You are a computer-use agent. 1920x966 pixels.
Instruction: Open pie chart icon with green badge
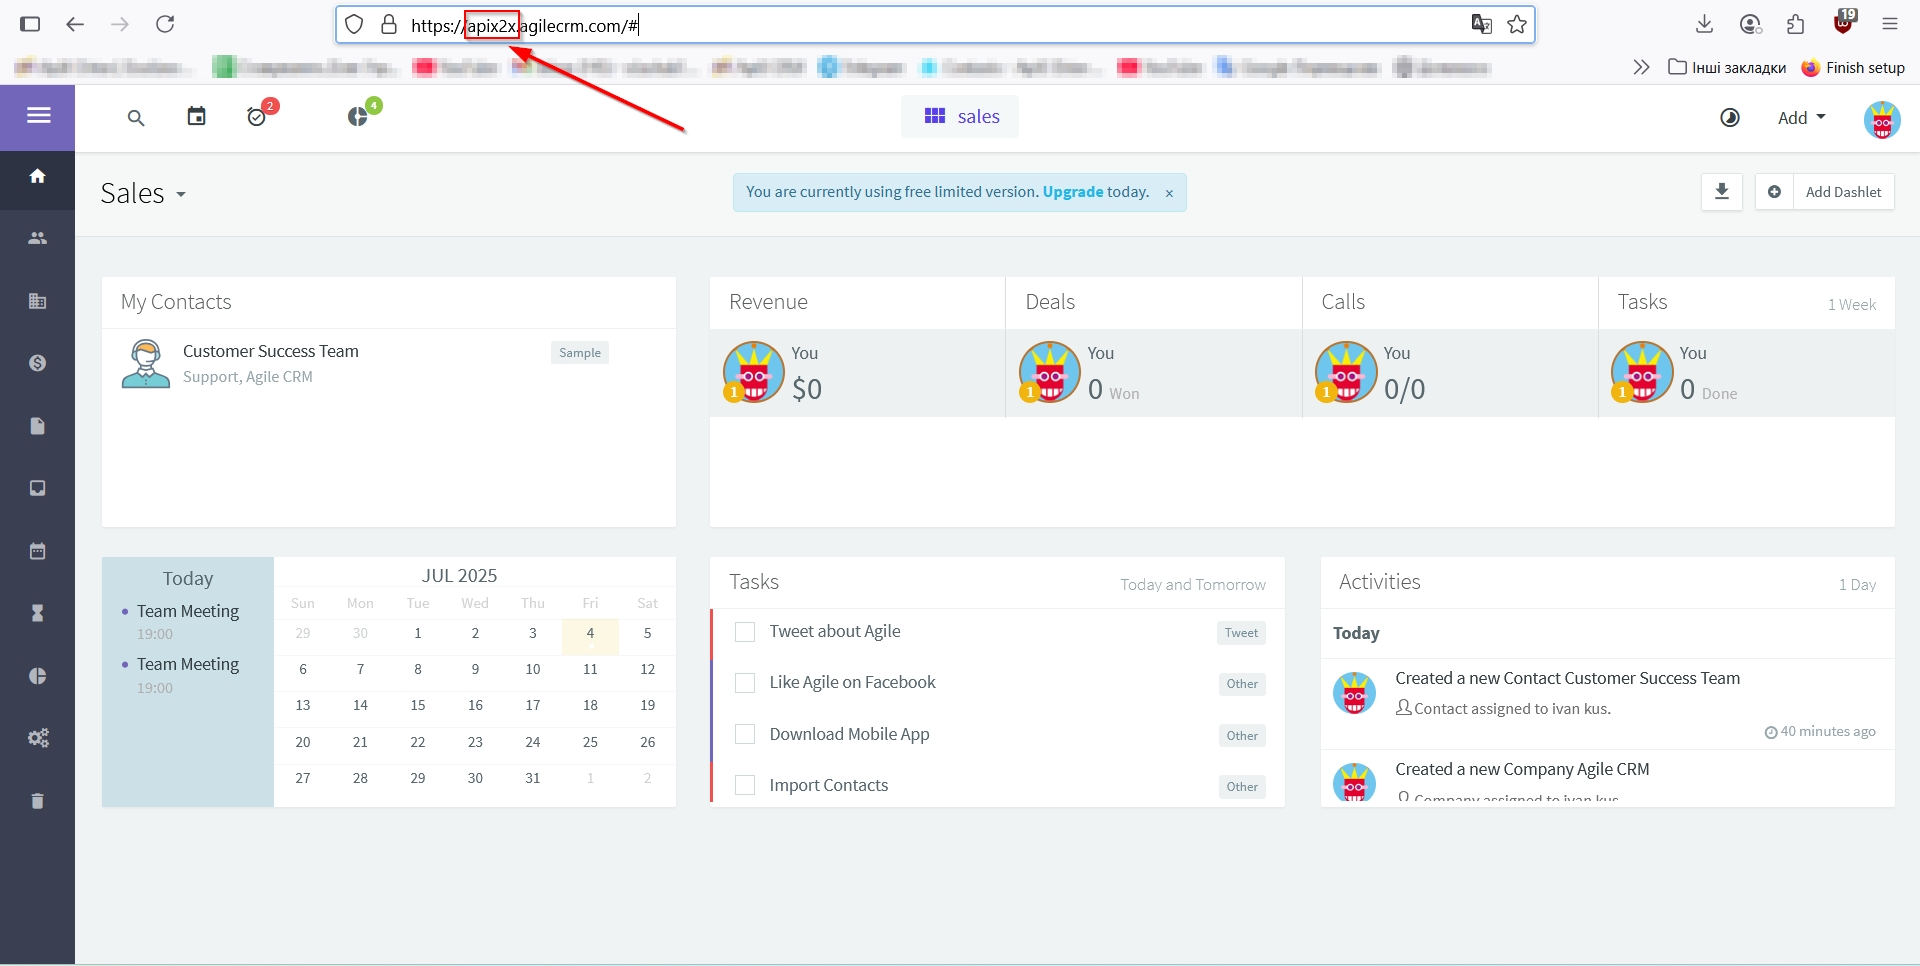pyautogui.click(x=358, y=117)
